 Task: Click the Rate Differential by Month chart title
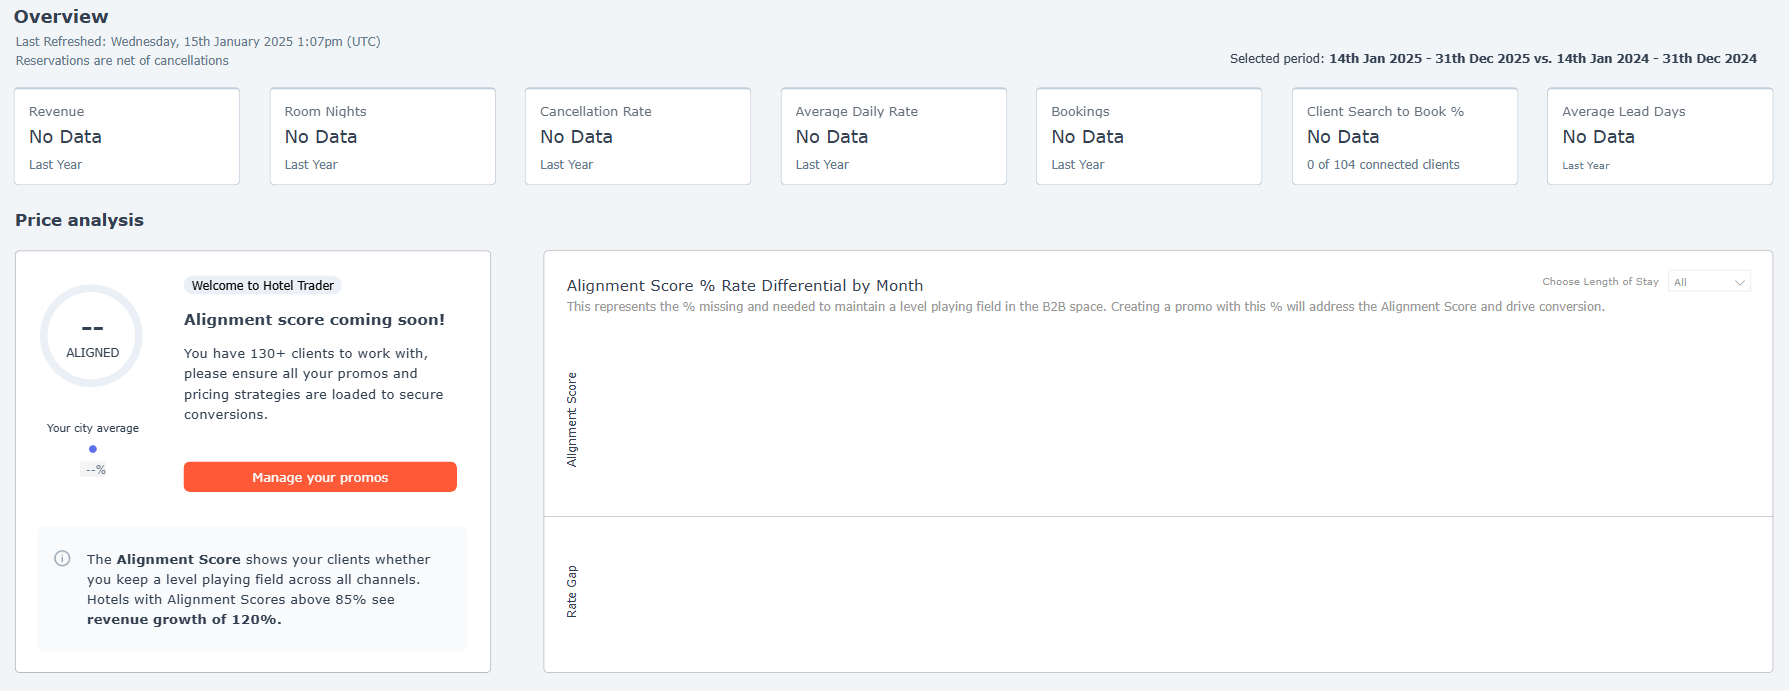744,286
